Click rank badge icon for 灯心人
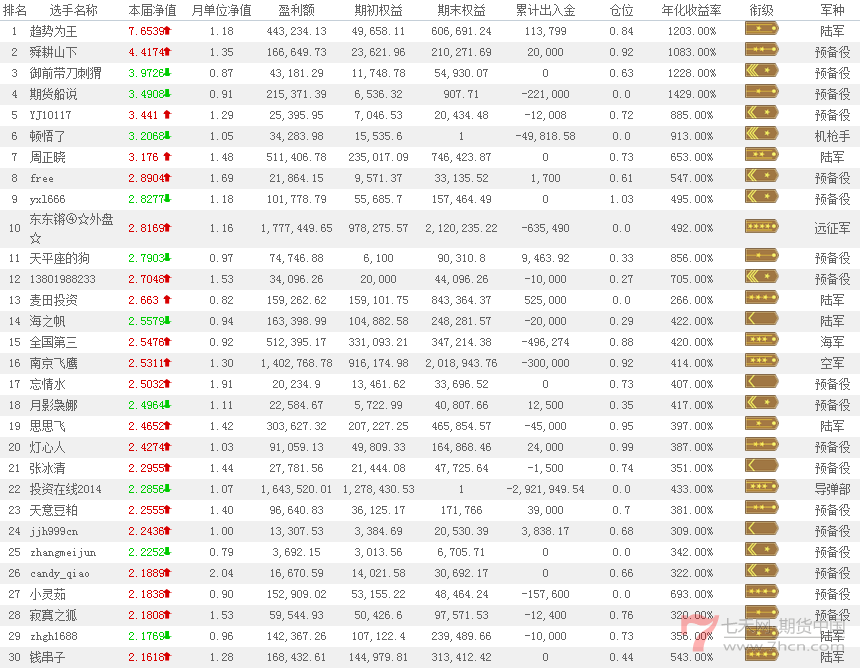Screen dimensions: 860x668 pyautogui.click(x=762, y=445)
